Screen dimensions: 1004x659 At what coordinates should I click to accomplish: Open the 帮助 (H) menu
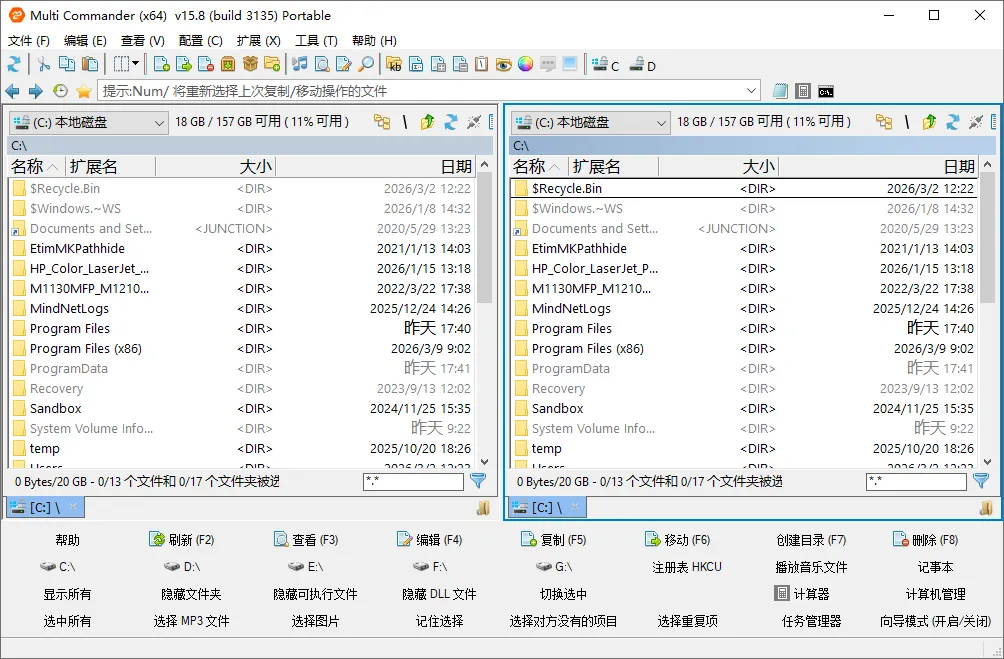tap(375, 40)
